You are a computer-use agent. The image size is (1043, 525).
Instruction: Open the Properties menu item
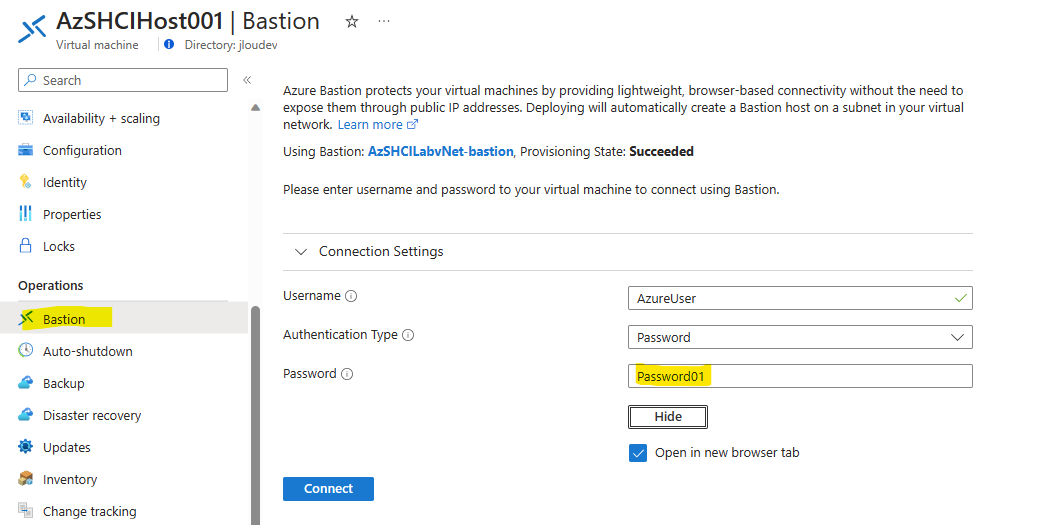click(72, 214)
